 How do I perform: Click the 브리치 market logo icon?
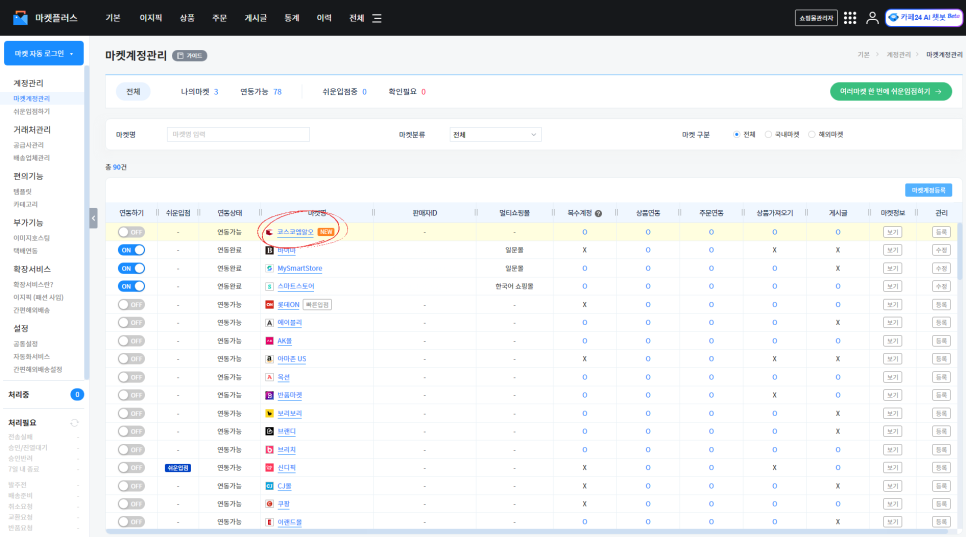click(x=269, y=450)
